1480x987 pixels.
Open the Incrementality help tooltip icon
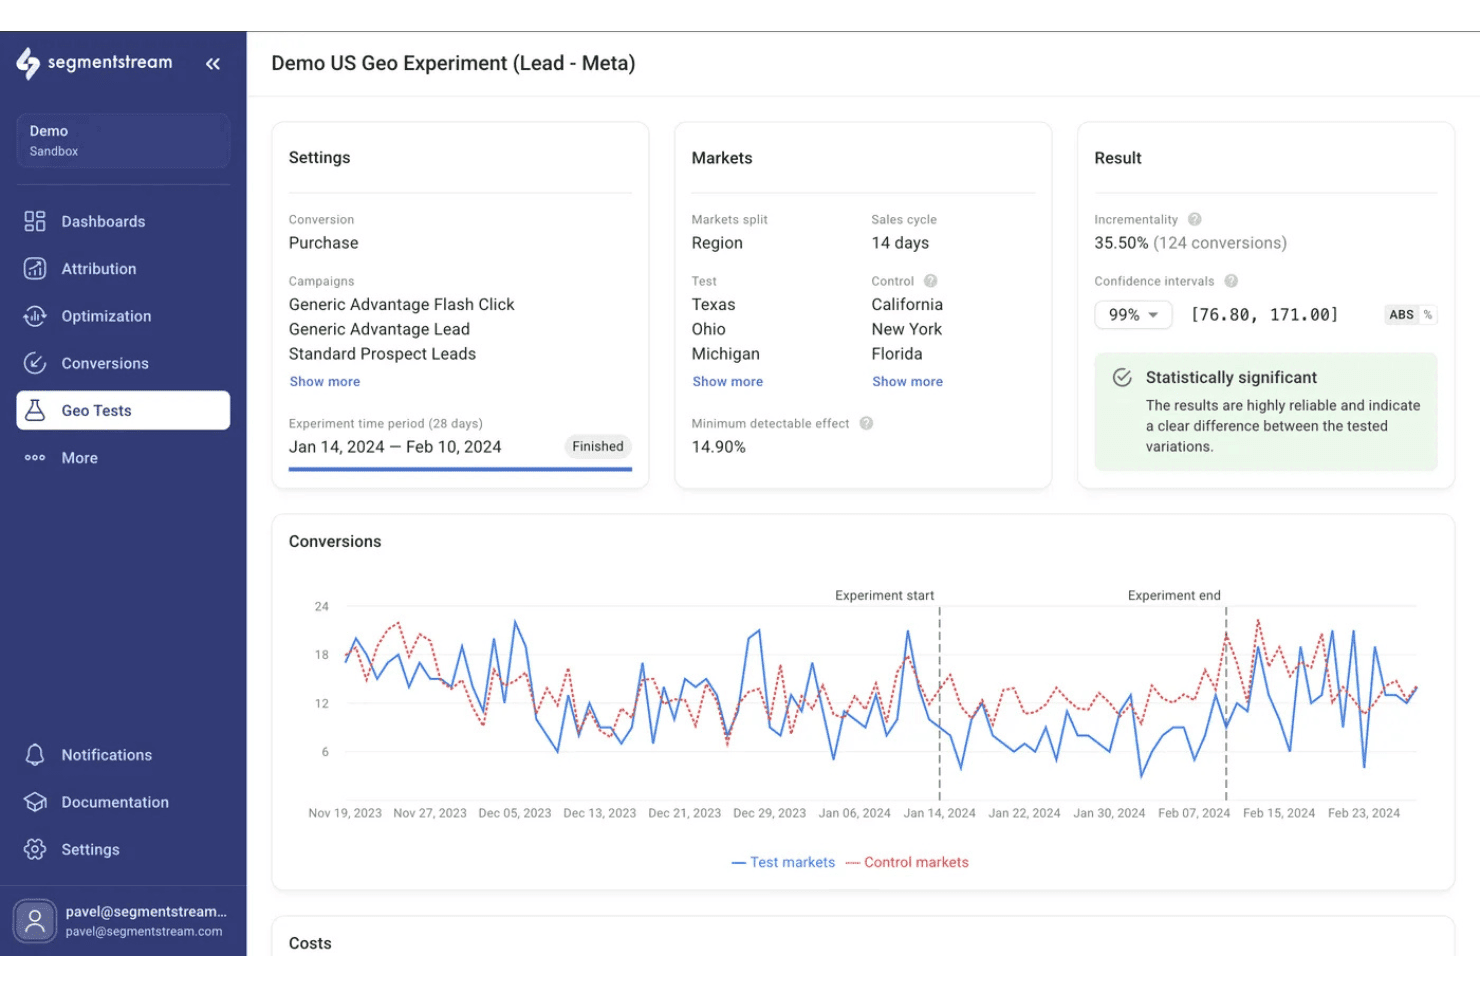click(1194, 220)
